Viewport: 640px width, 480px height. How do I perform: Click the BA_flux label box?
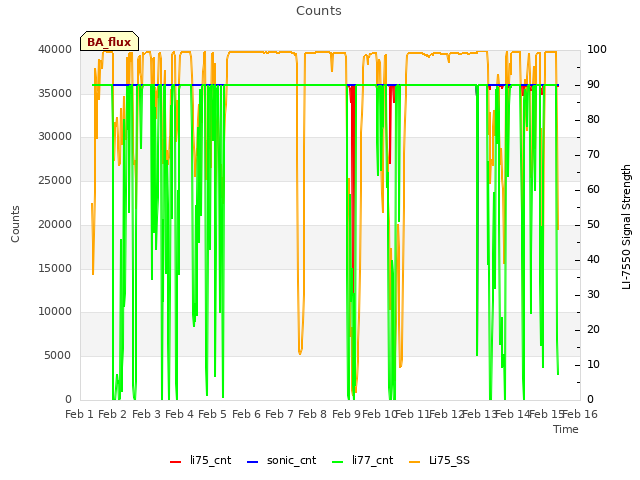[x=109, y=41]
